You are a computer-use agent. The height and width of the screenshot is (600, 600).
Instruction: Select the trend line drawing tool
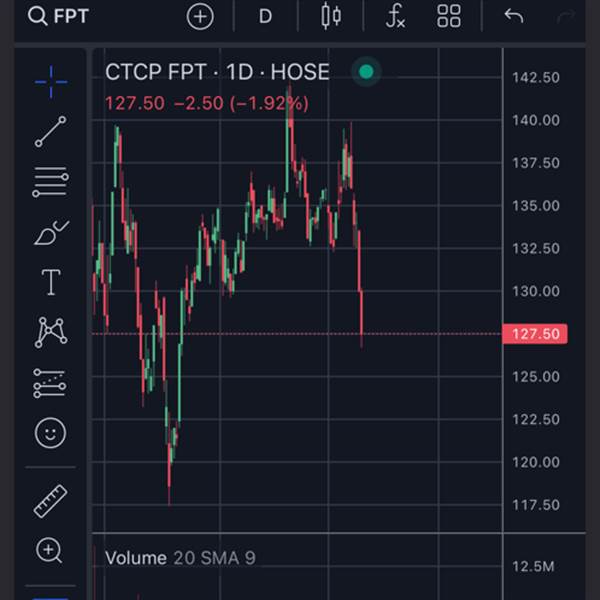point(51,132)
